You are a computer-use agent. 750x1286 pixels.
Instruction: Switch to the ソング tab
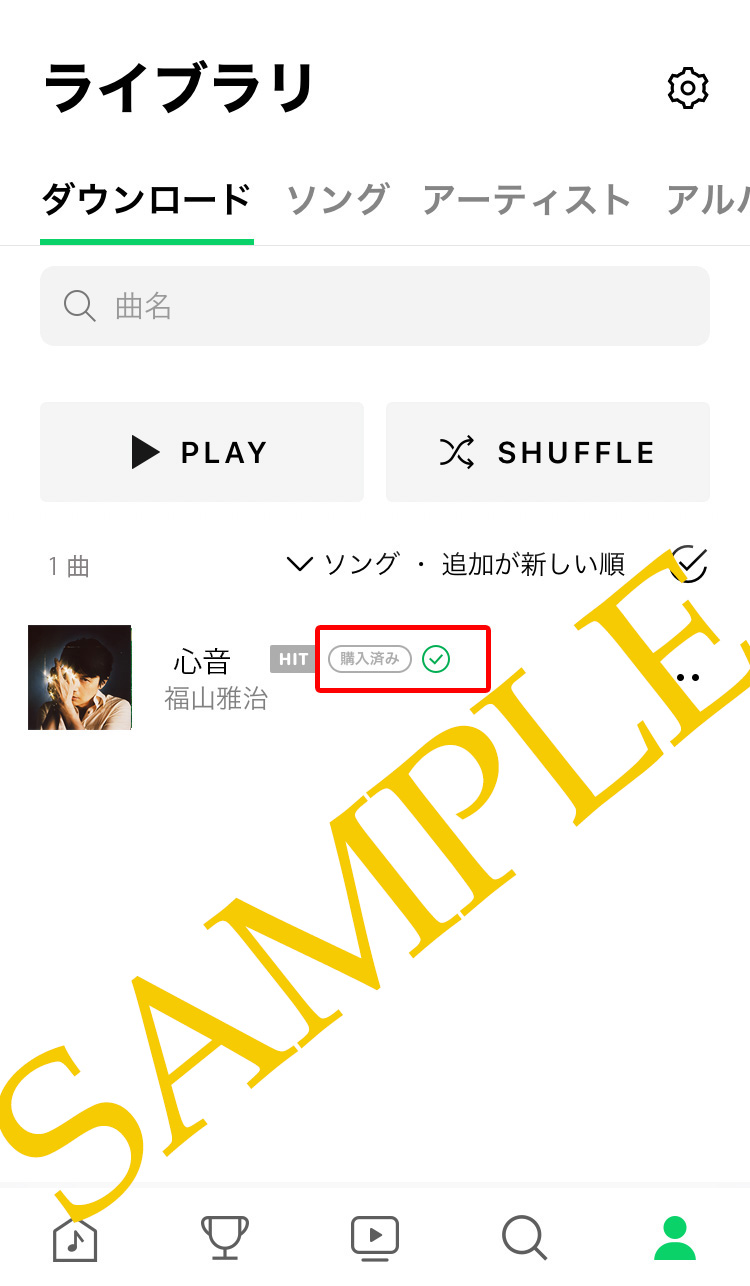click(338, 200)
